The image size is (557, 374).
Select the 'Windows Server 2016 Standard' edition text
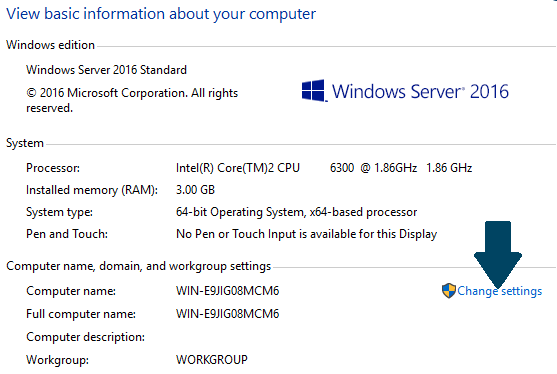point(106,70)
